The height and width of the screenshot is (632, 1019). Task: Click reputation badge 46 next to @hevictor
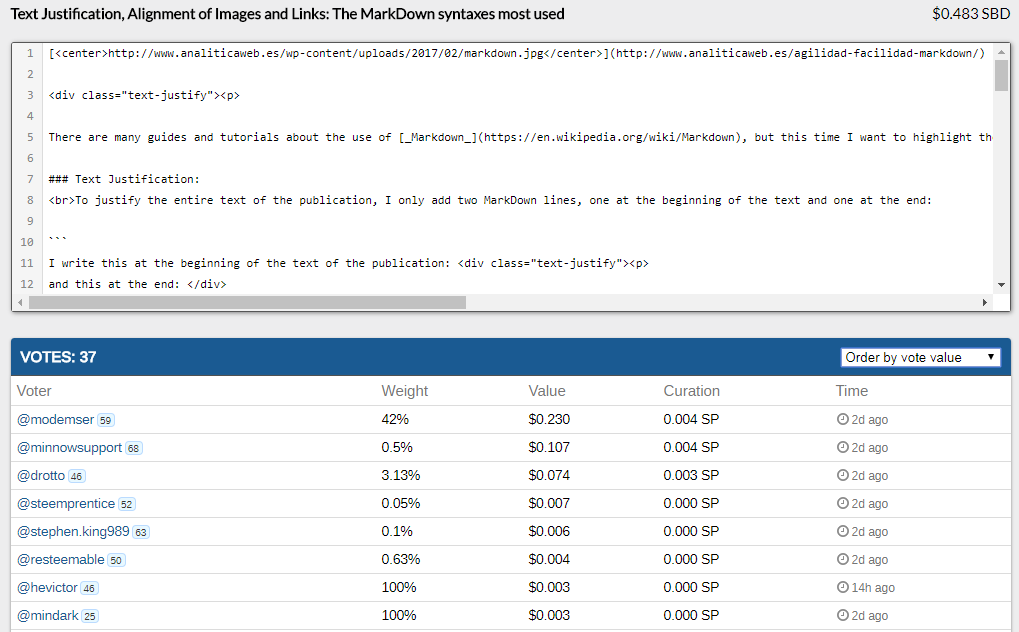(x=89, y=588)
